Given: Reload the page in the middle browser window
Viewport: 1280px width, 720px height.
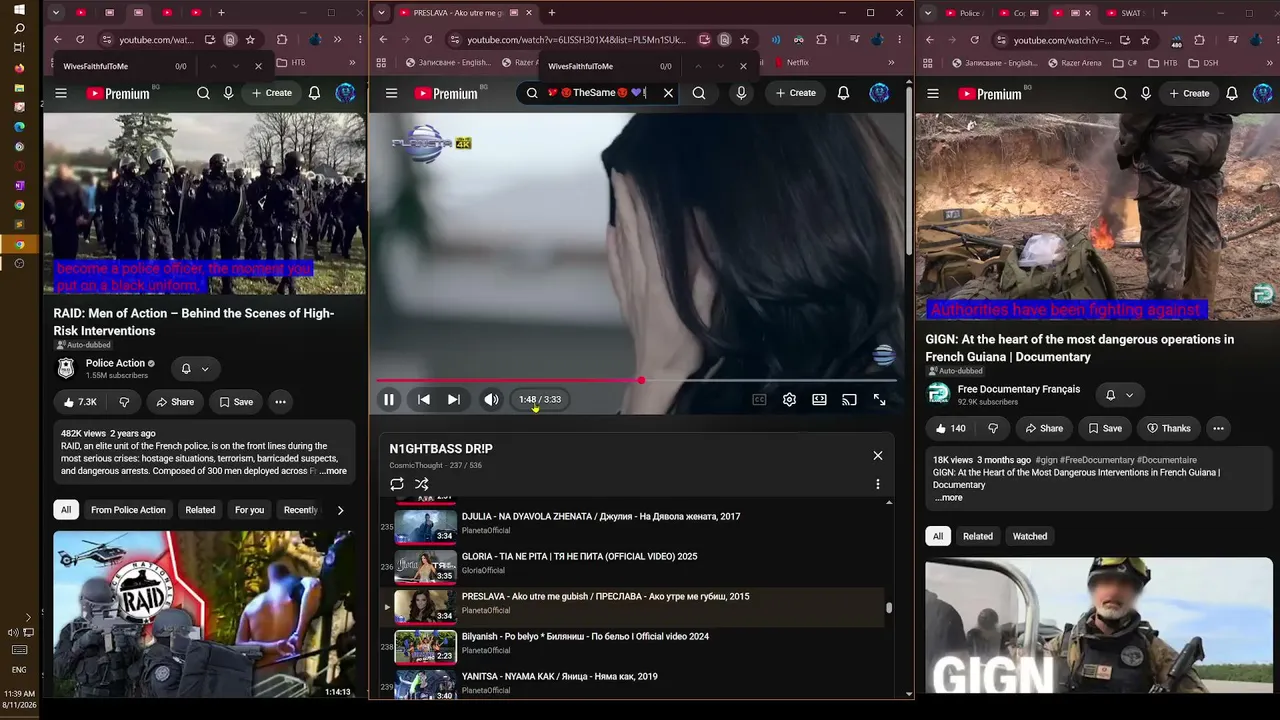Looking at the screenshot, I should coord(428,40).
